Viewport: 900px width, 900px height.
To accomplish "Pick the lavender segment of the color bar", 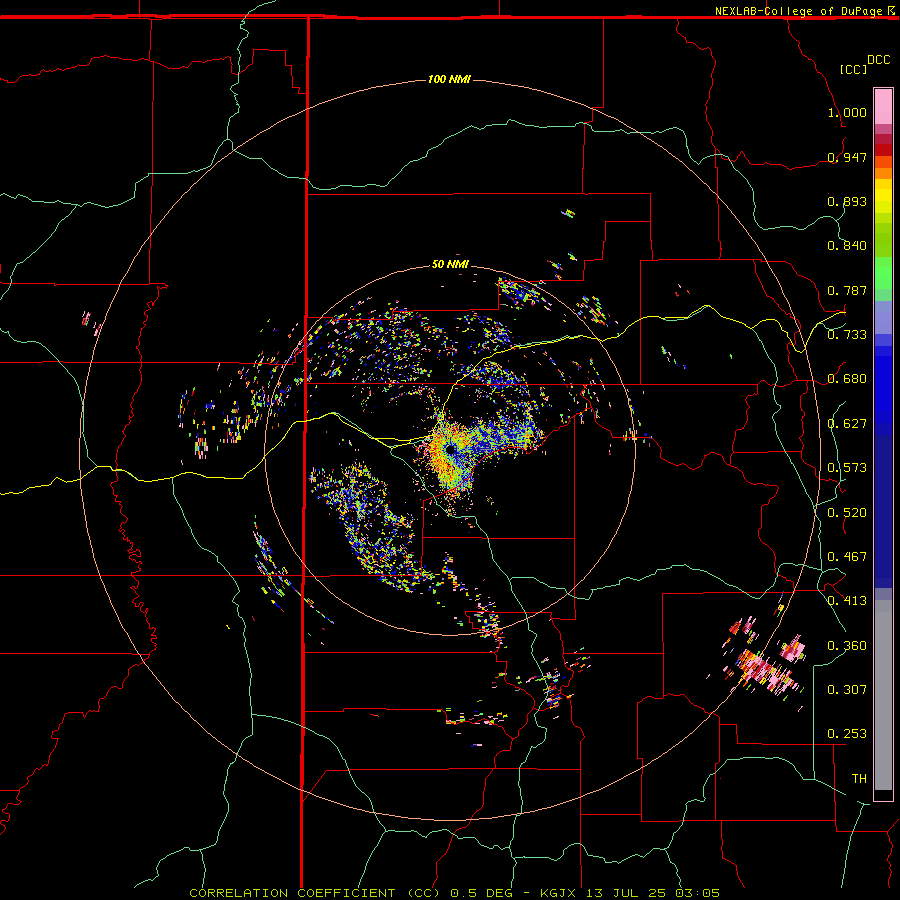I will pyautogui.click(x=883, y=317).
